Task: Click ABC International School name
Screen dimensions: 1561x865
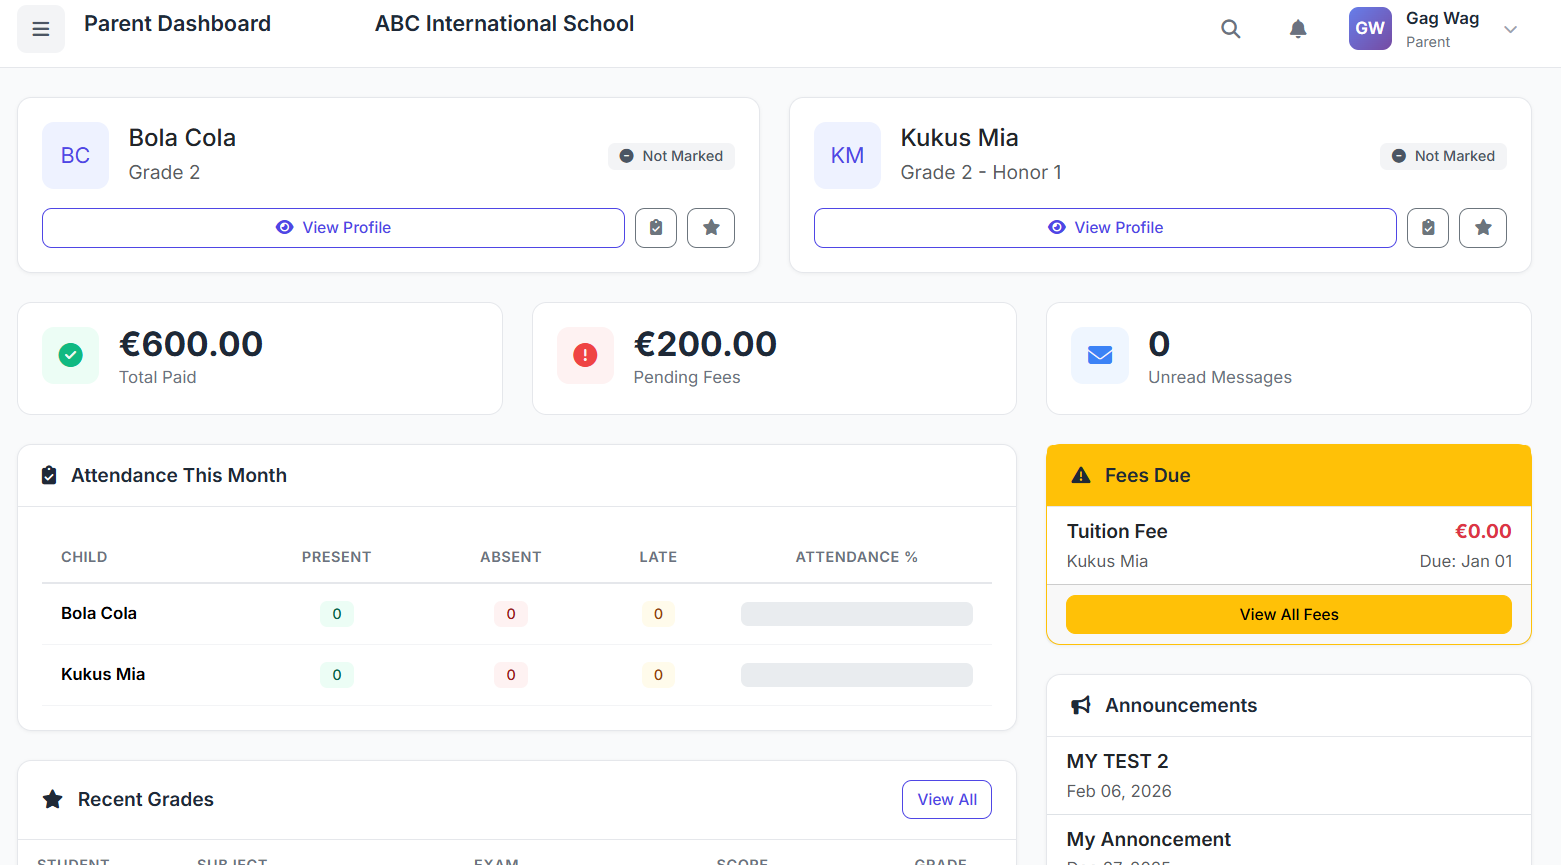Action: (x=504, y=23)
